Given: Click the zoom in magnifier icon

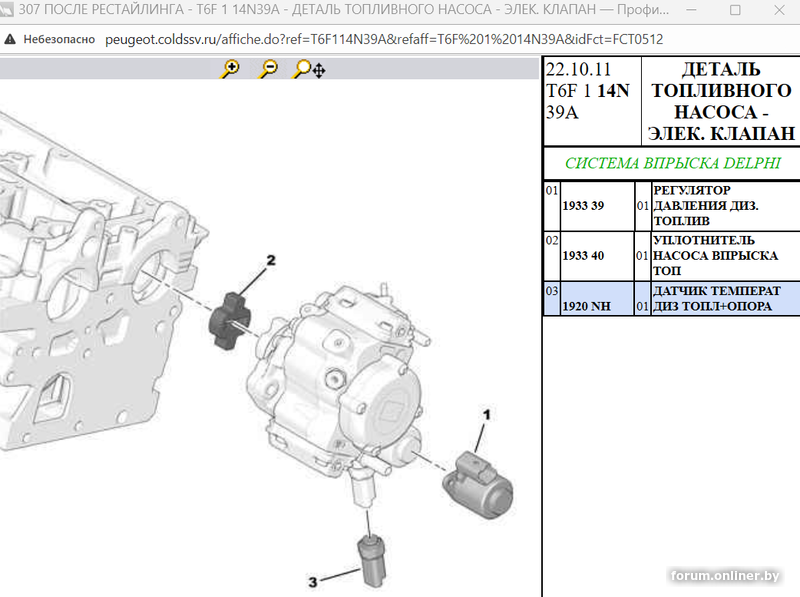Looking at the screenshot, I should click(230, 69).
